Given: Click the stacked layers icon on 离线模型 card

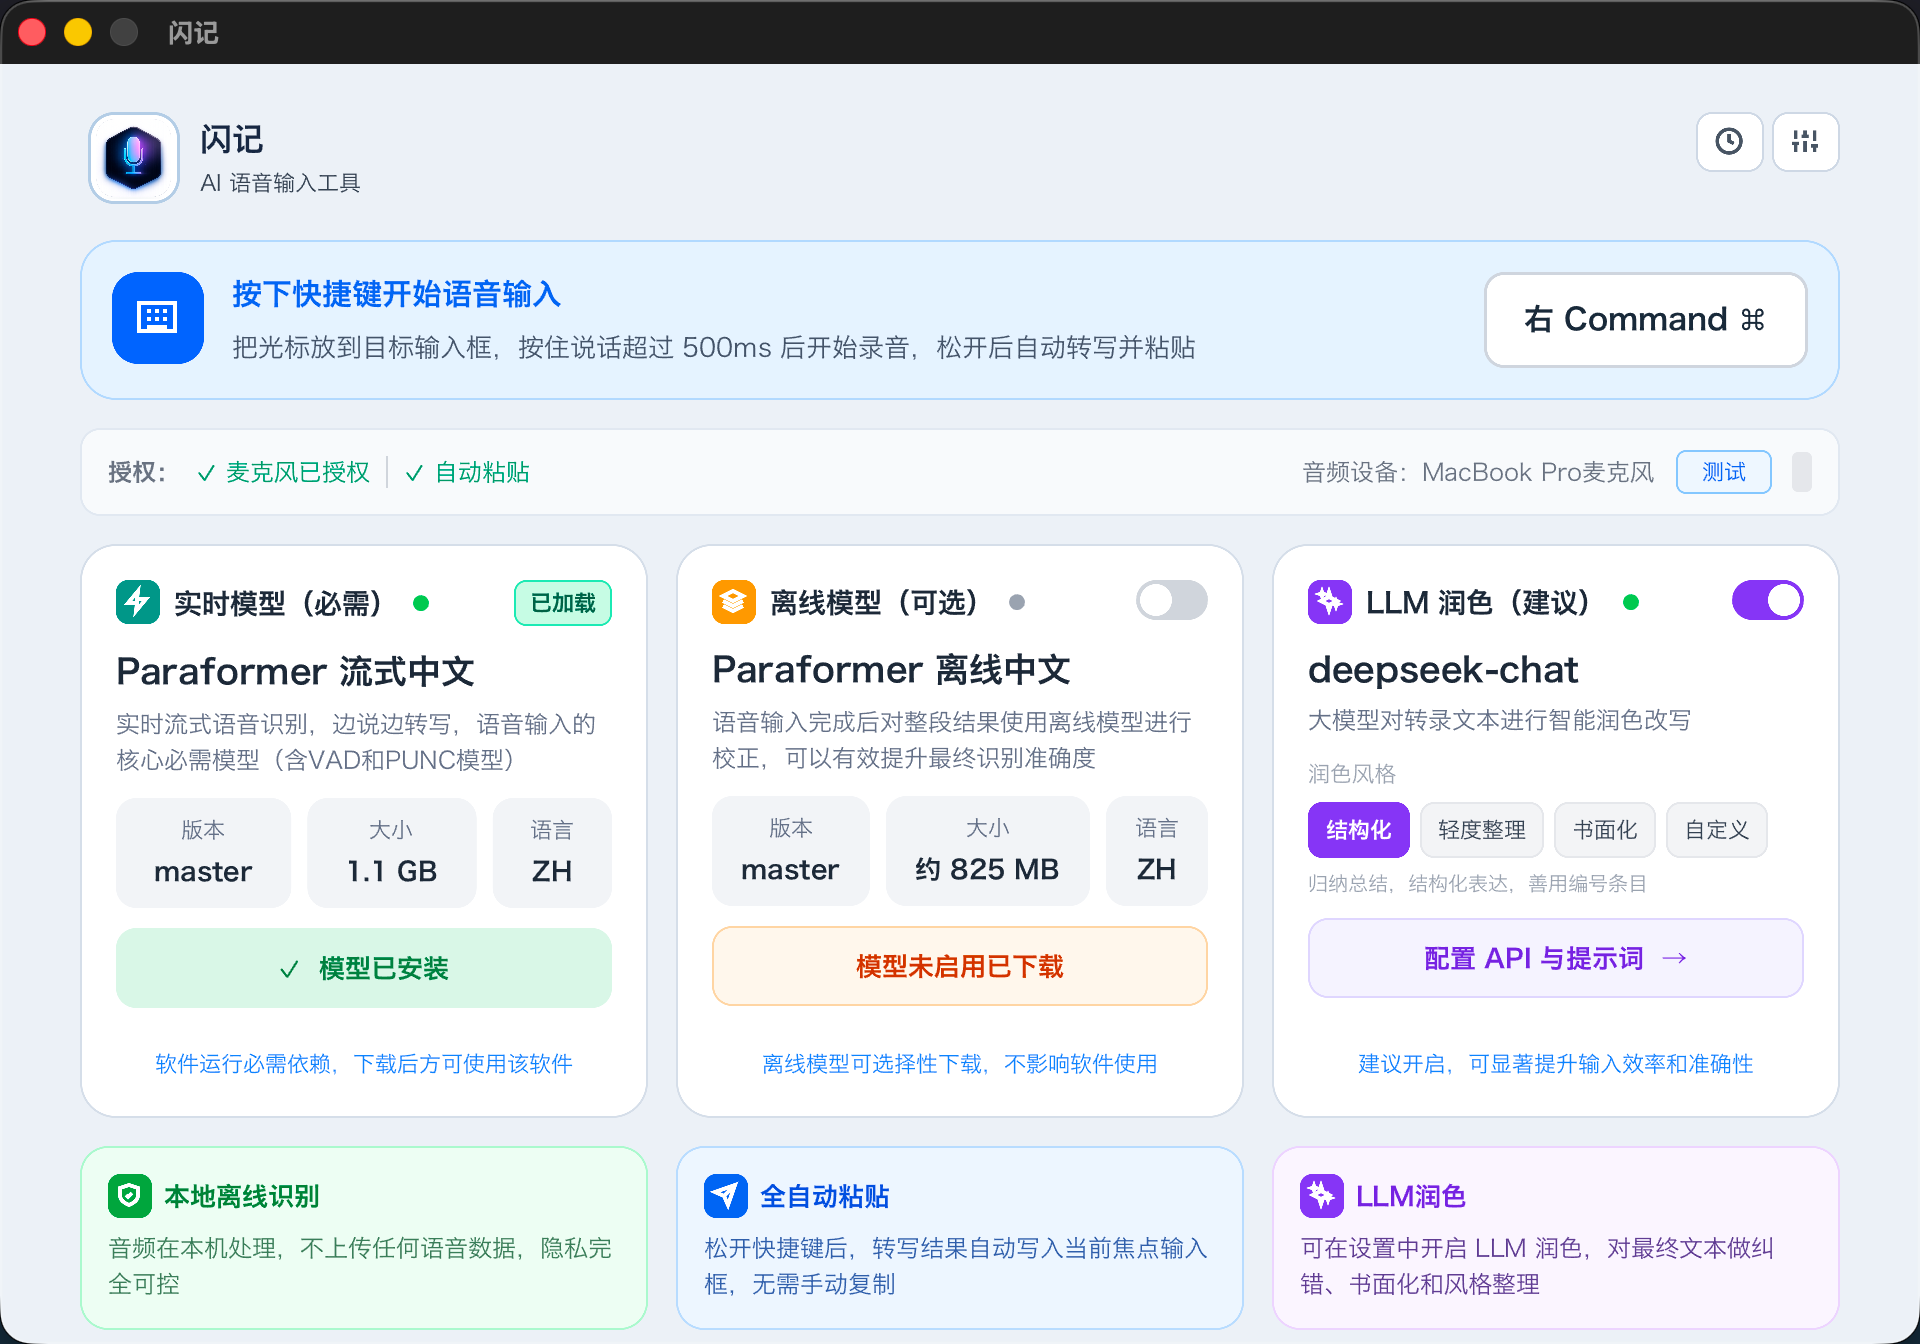Looking at the screenshot, I should tap(733, 601).
